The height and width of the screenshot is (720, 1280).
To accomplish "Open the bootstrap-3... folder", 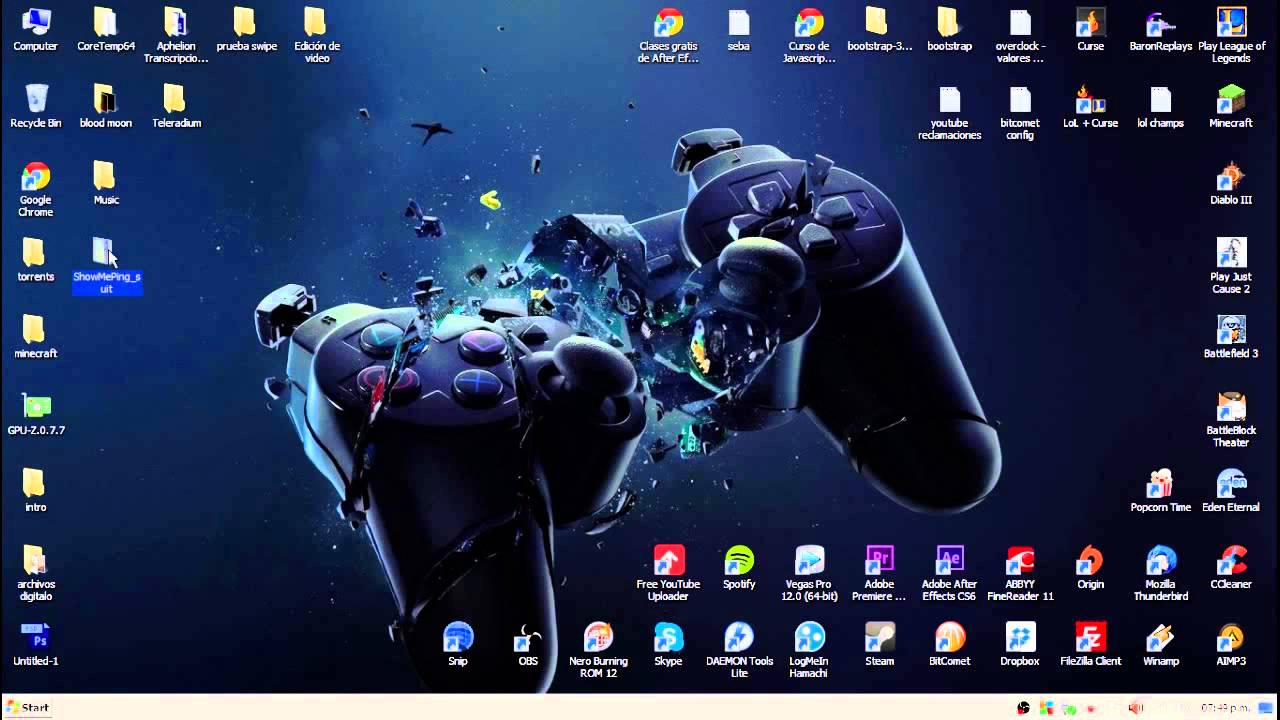I will point(879,30).
